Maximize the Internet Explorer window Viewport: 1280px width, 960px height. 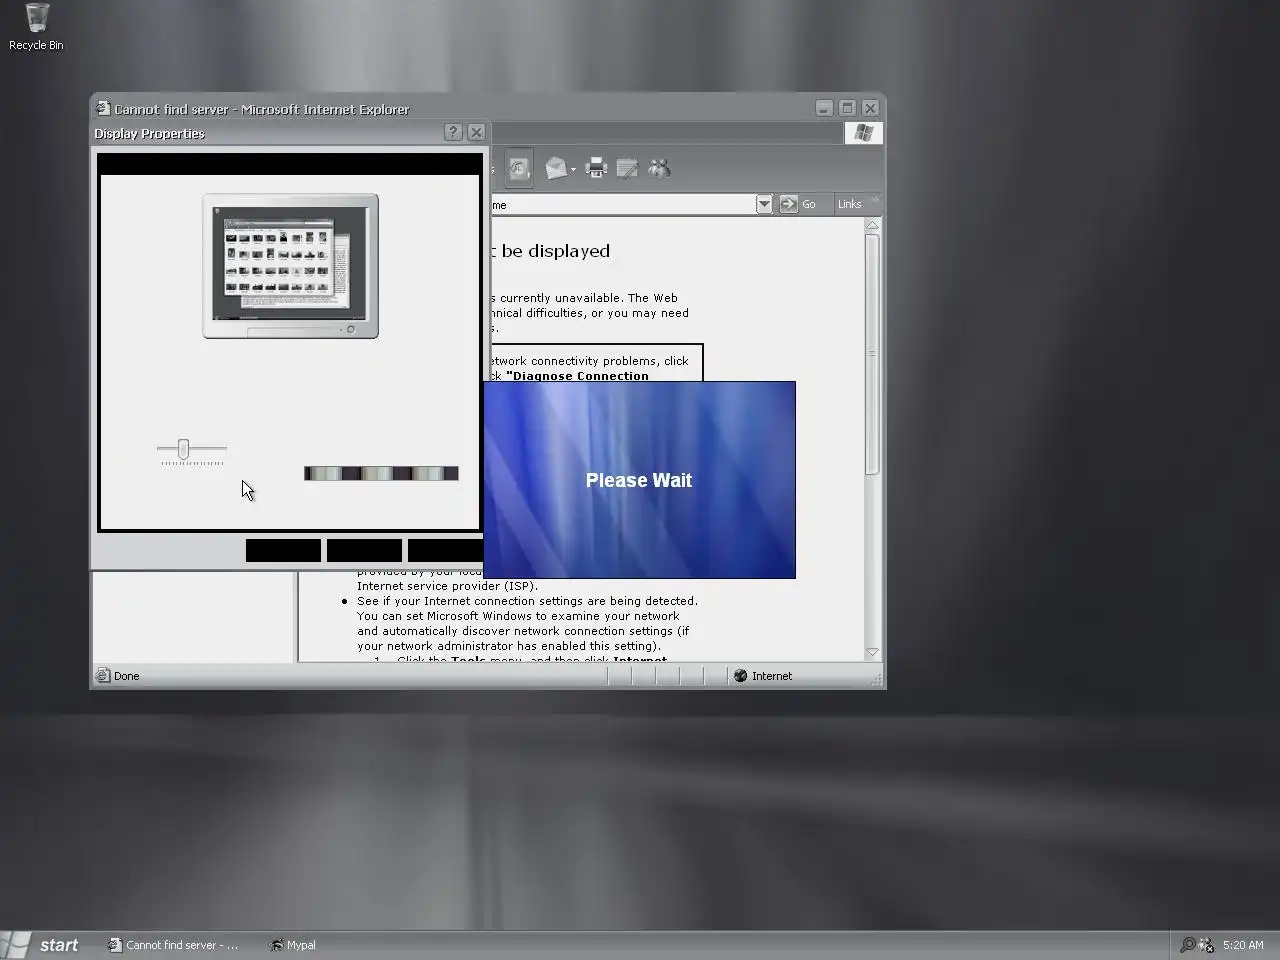click(x=847, y=108)
